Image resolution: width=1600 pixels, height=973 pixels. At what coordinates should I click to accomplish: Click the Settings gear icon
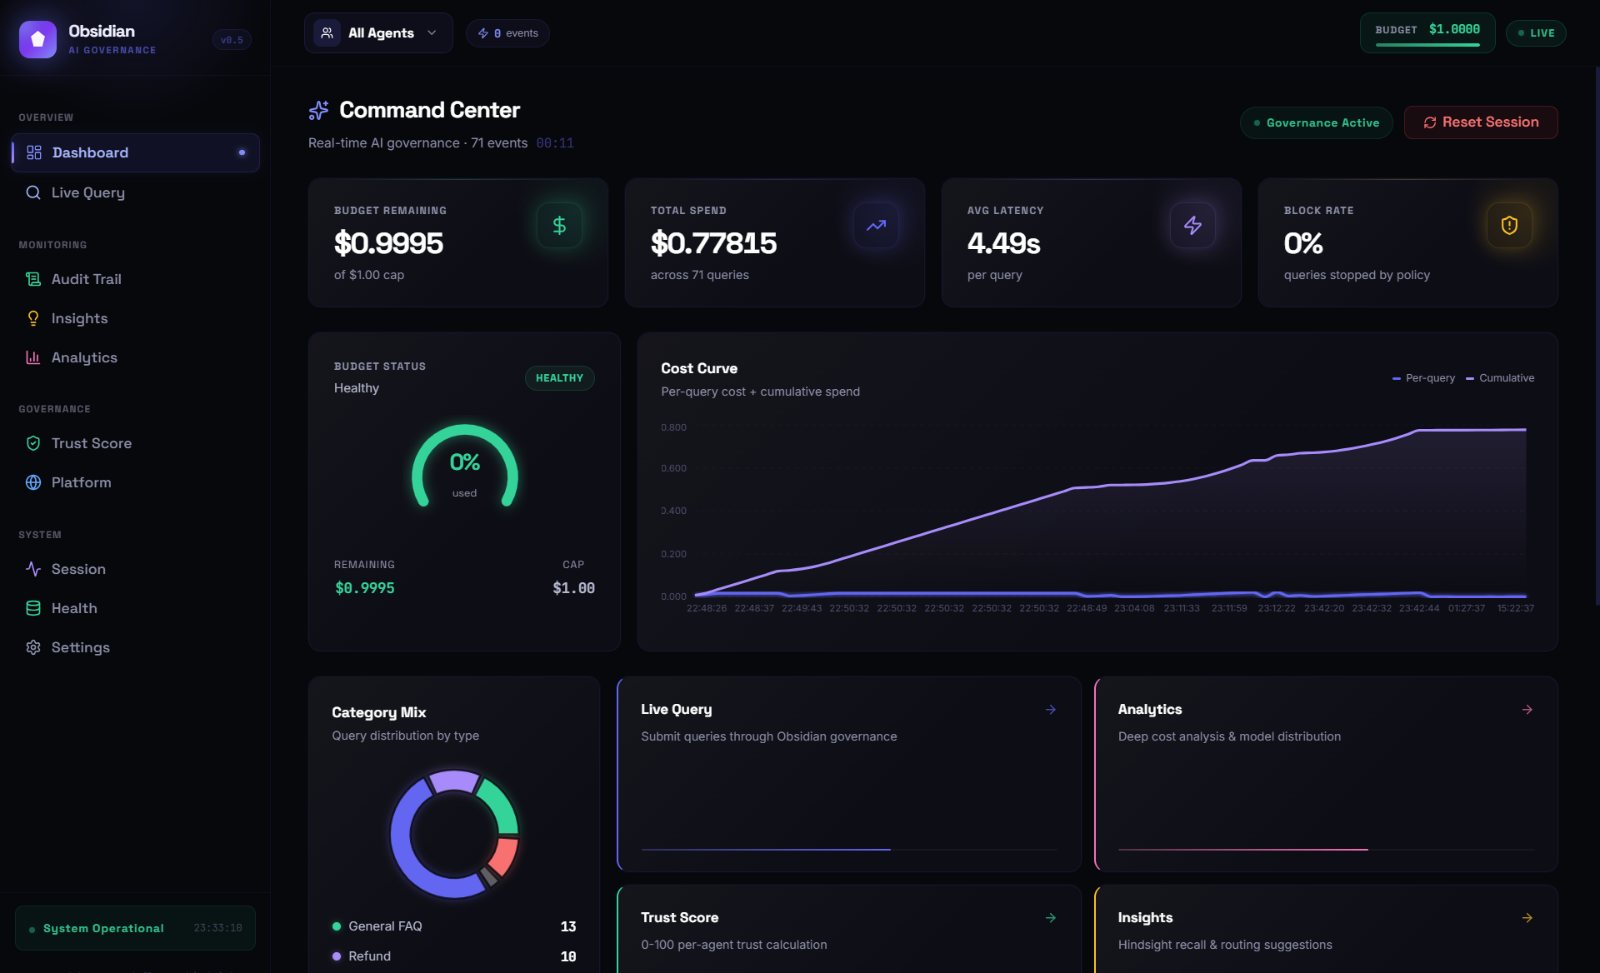[x=33, y=647]
